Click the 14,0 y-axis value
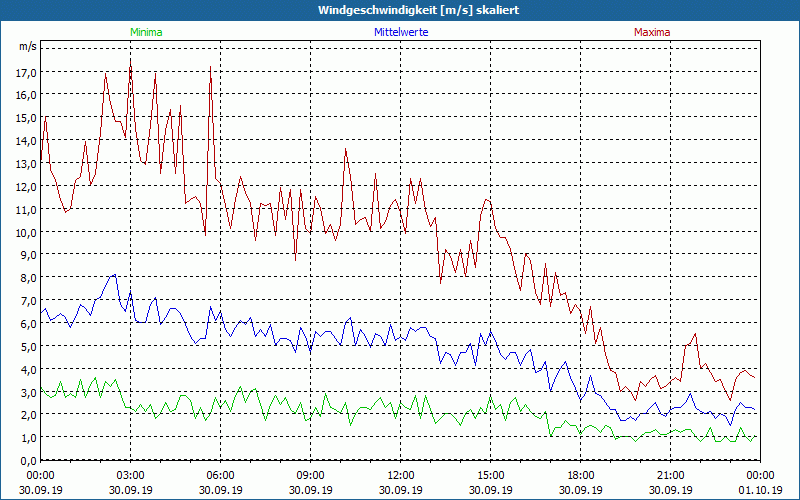Image resolution: width=800 pixels, height=500 pixels. pyautogui.click(x=27, y=141)
